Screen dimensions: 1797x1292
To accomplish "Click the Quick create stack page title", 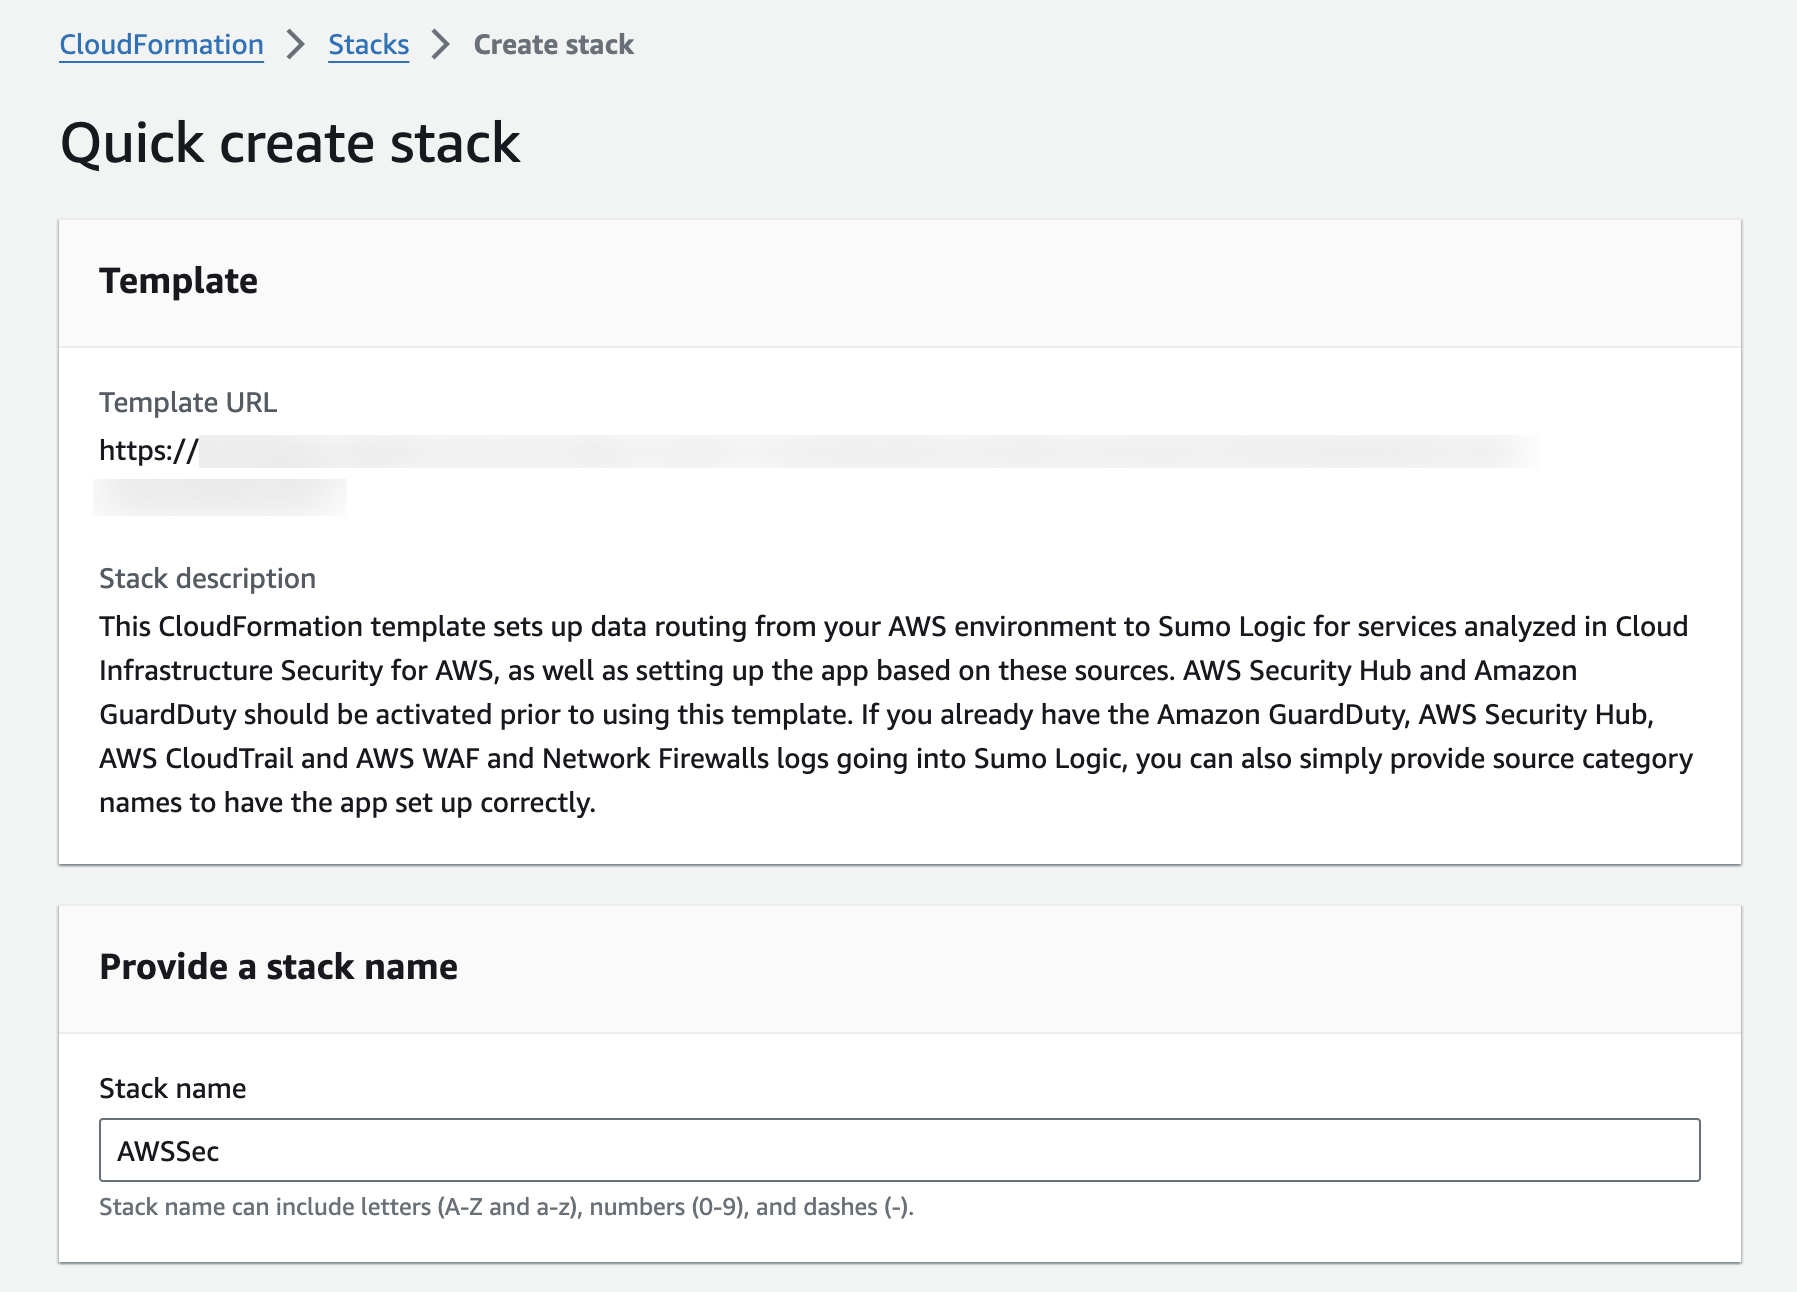I will pos(290,143).
